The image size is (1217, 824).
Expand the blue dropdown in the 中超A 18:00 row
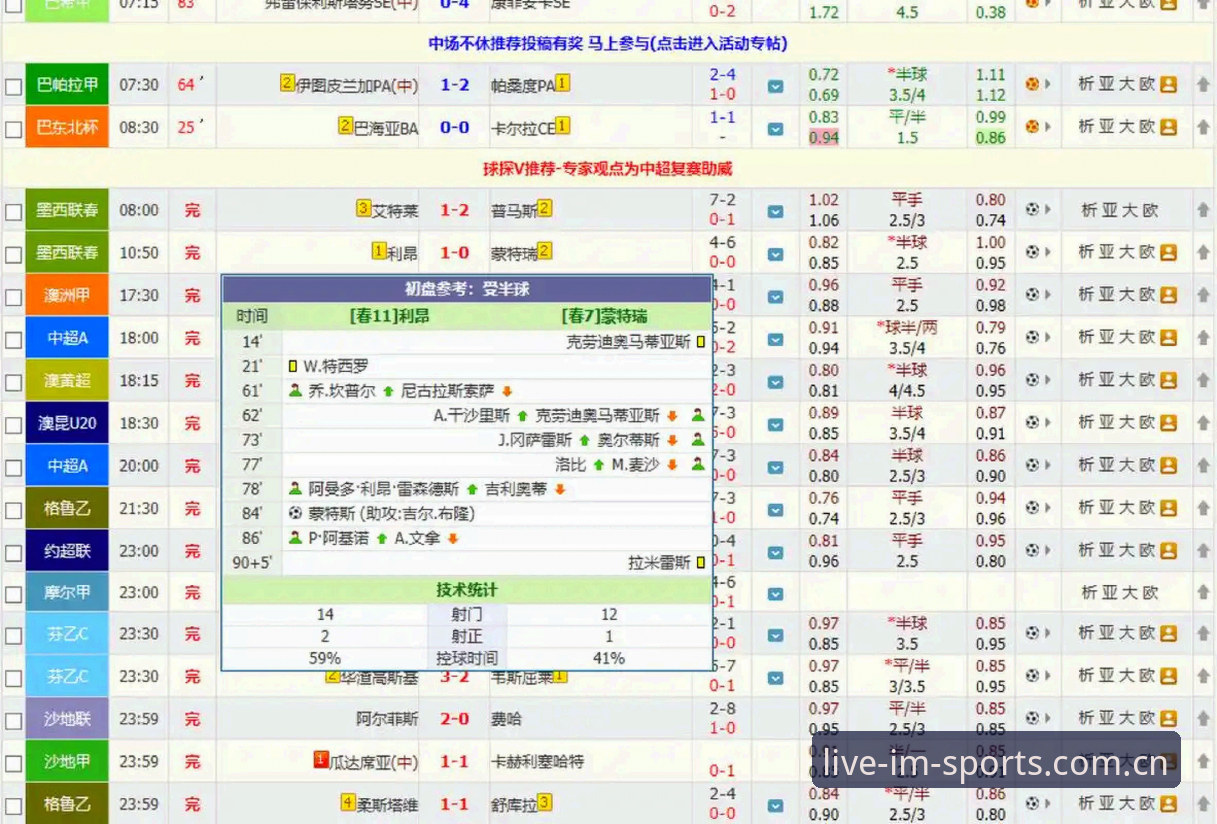[775, 340]
